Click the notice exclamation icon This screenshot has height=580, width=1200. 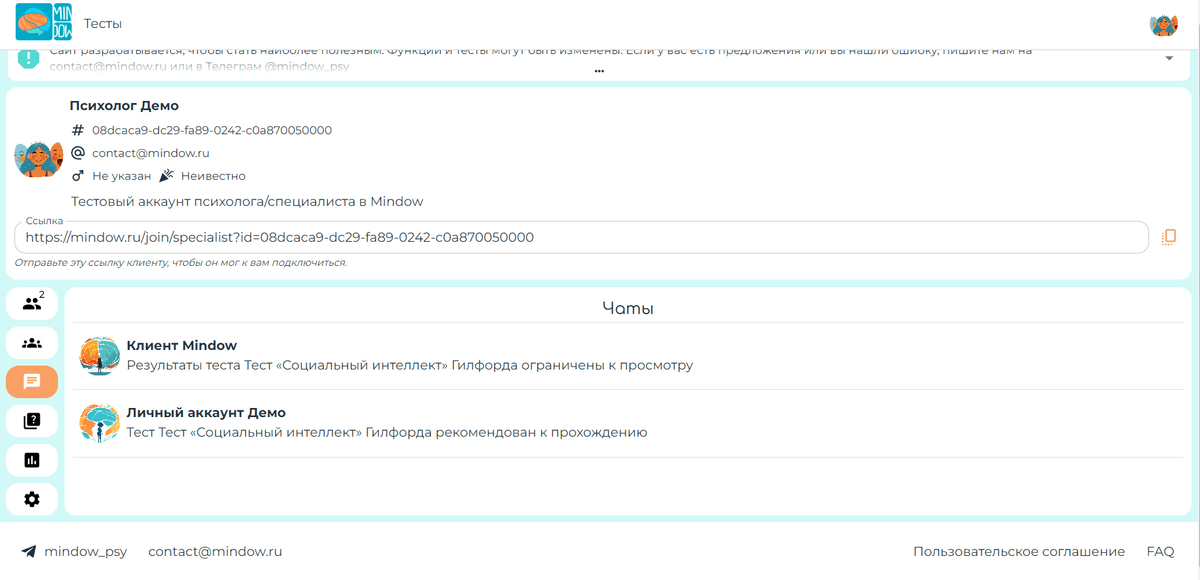(x=29, y=58)
